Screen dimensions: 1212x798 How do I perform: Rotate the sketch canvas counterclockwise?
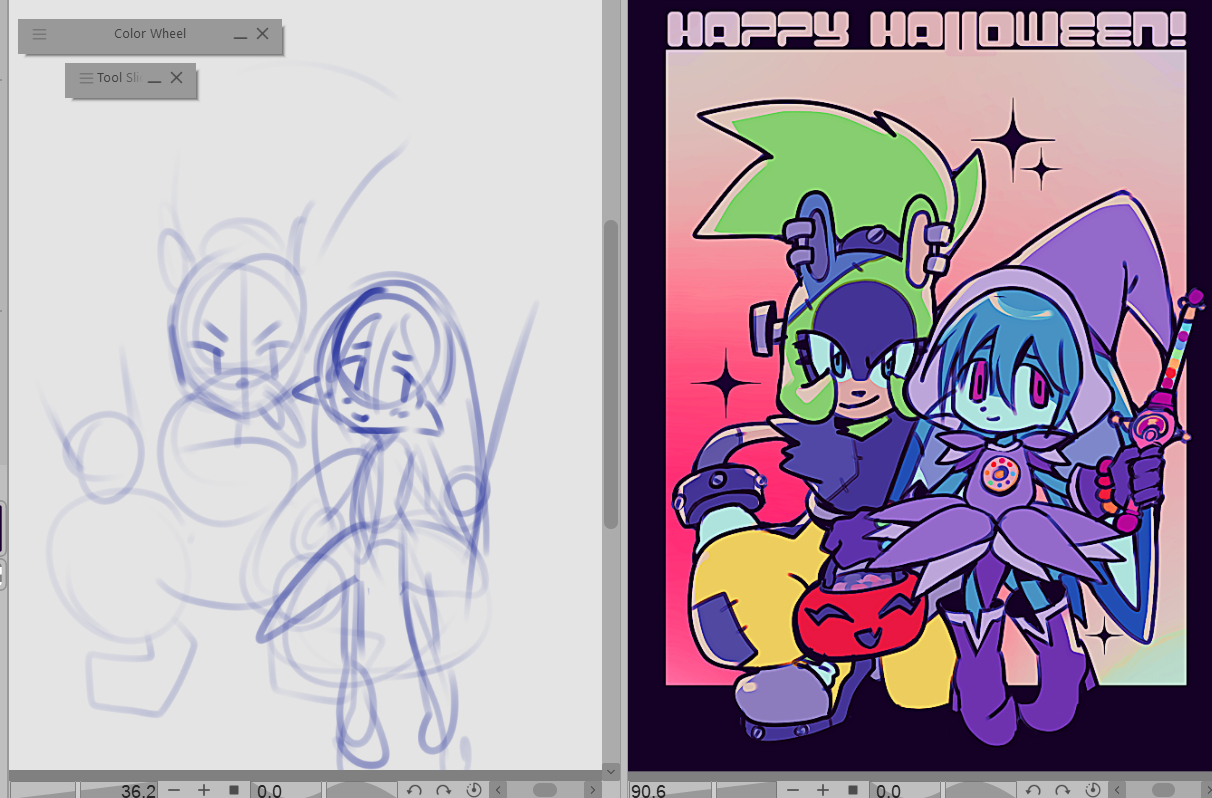point(414,790)
